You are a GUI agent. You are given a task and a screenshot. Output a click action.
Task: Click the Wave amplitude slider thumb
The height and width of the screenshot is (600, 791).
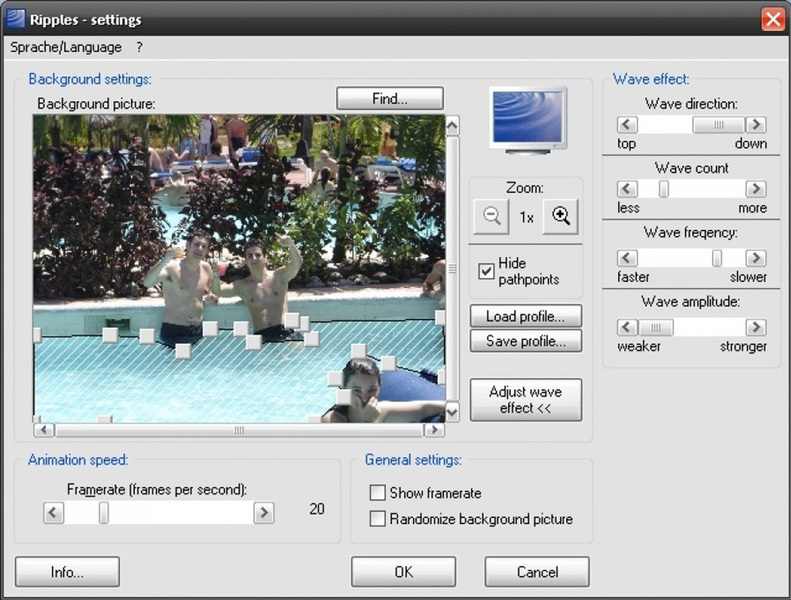click(x=655, y=327)
